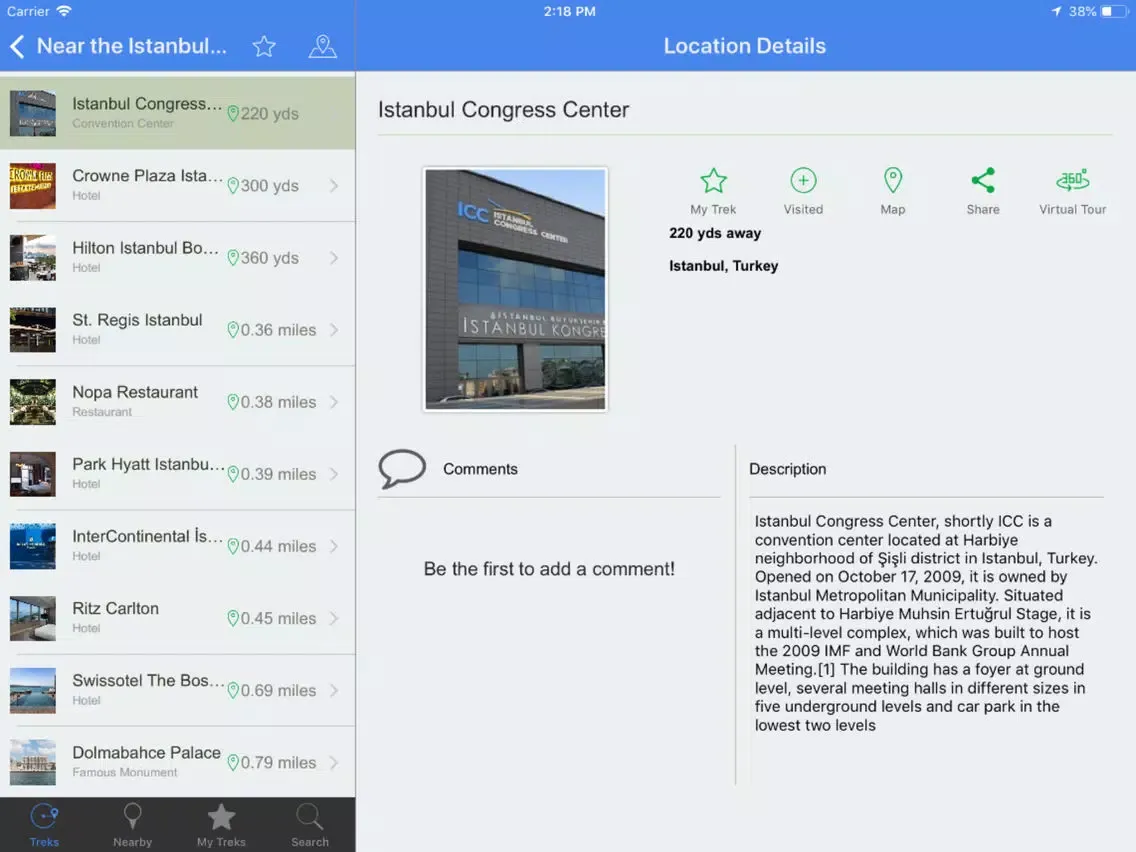This screenshot has width=1136, height=852.
Task: Tap the location arrow in status bar
Action: click(1056, 11)
